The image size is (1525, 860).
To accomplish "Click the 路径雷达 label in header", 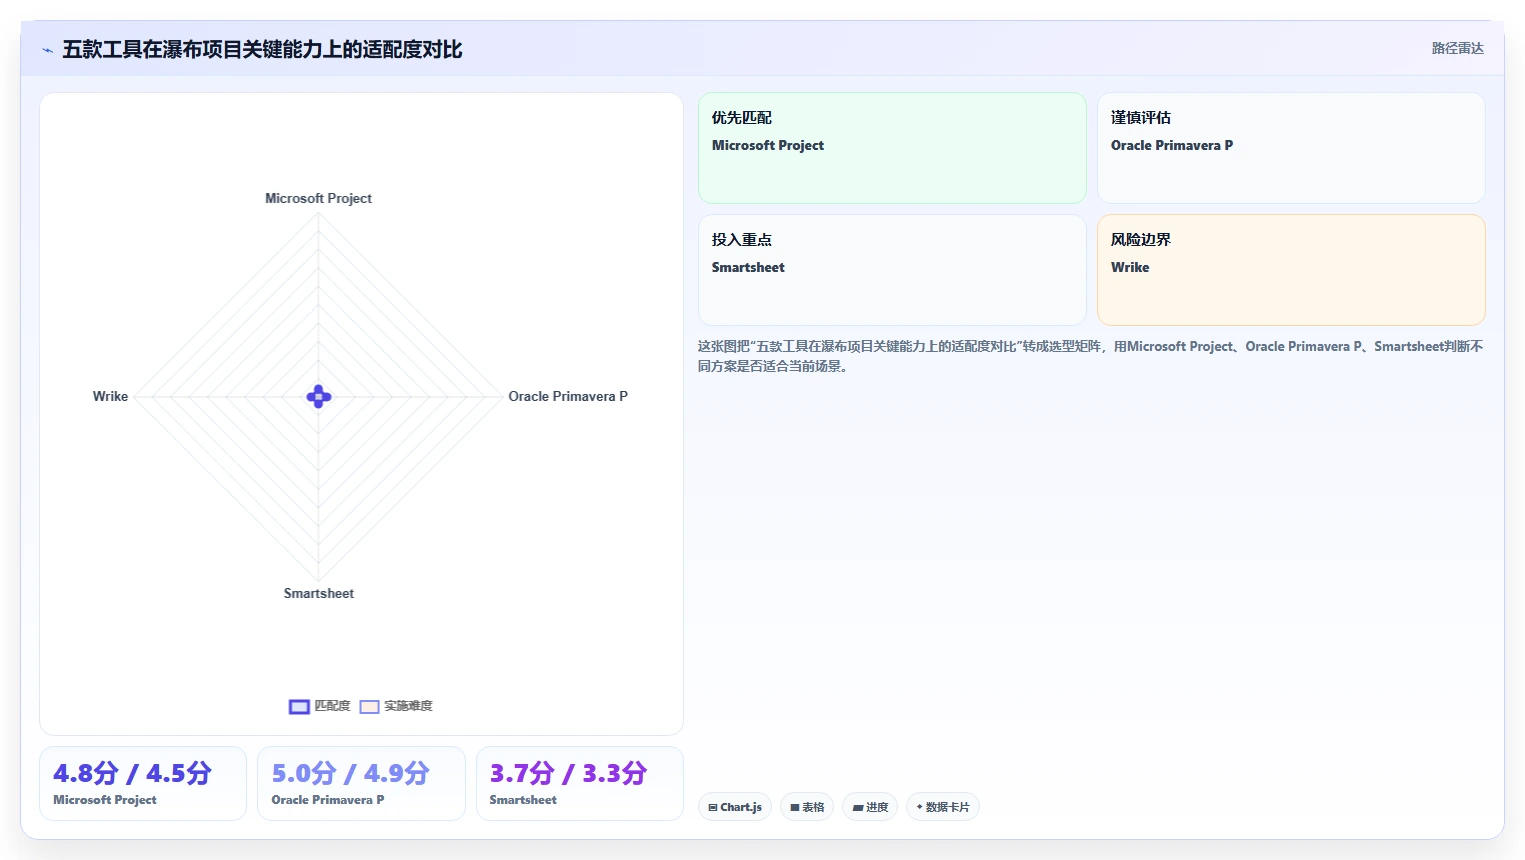I will tap(1457, 48).
